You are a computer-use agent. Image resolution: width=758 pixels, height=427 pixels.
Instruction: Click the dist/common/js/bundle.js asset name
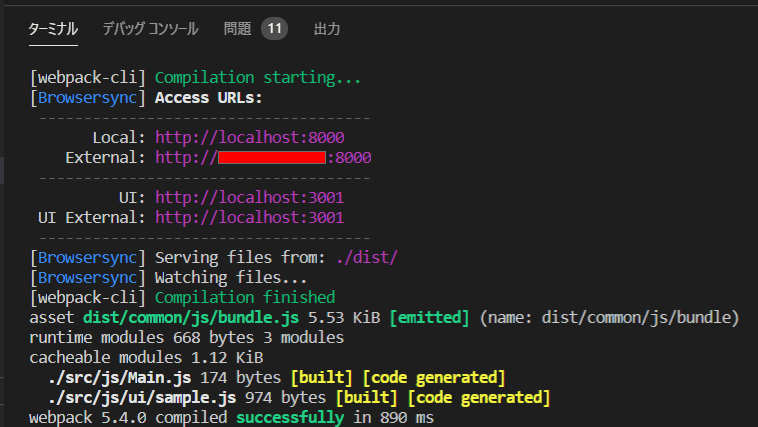click(191, 318)
